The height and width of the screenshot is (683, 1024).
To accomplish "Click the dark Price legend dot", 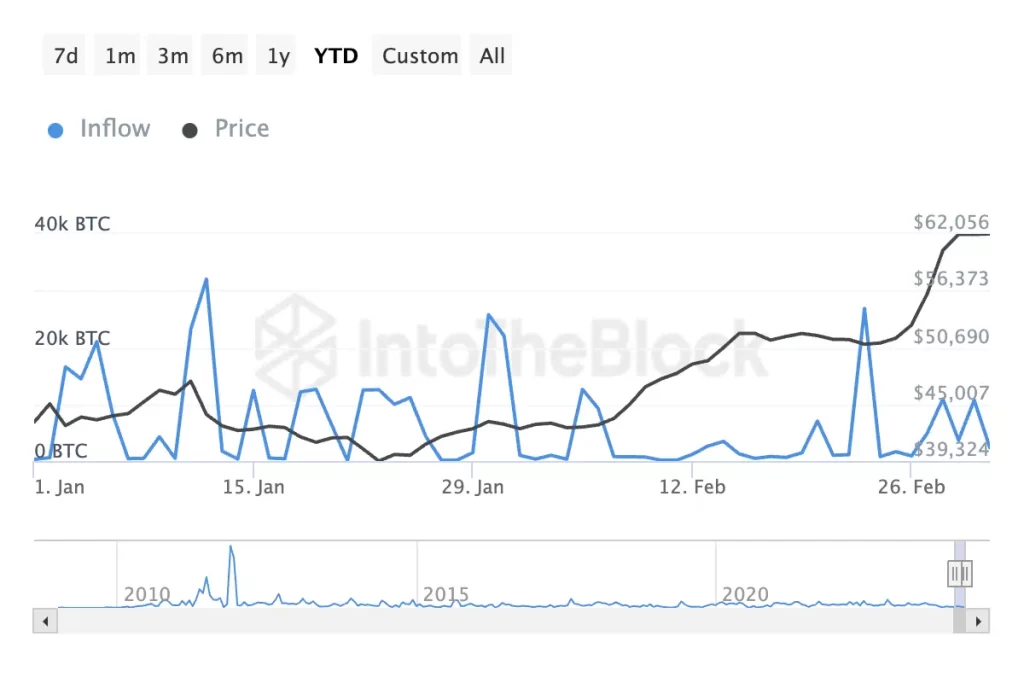I will 189,130.
